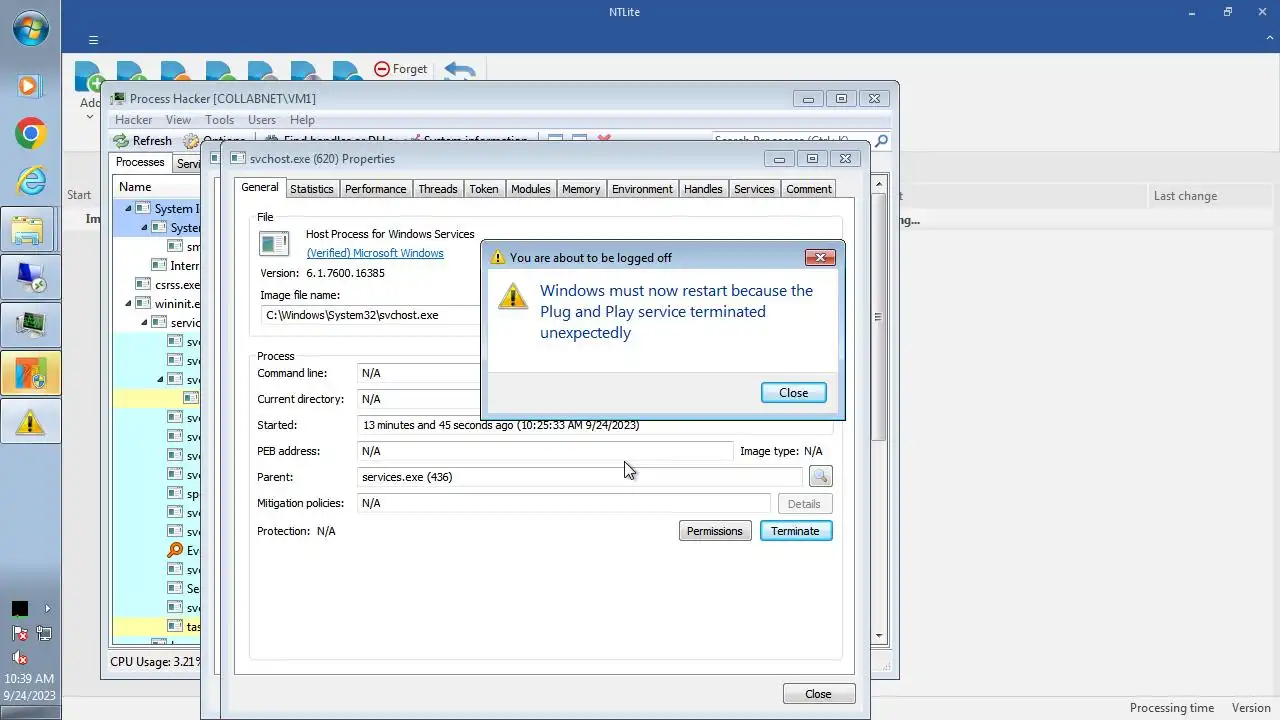The image size is (1280, 720).
Task: Click the Processing time label in NTLite
Action: point(1172,708)
